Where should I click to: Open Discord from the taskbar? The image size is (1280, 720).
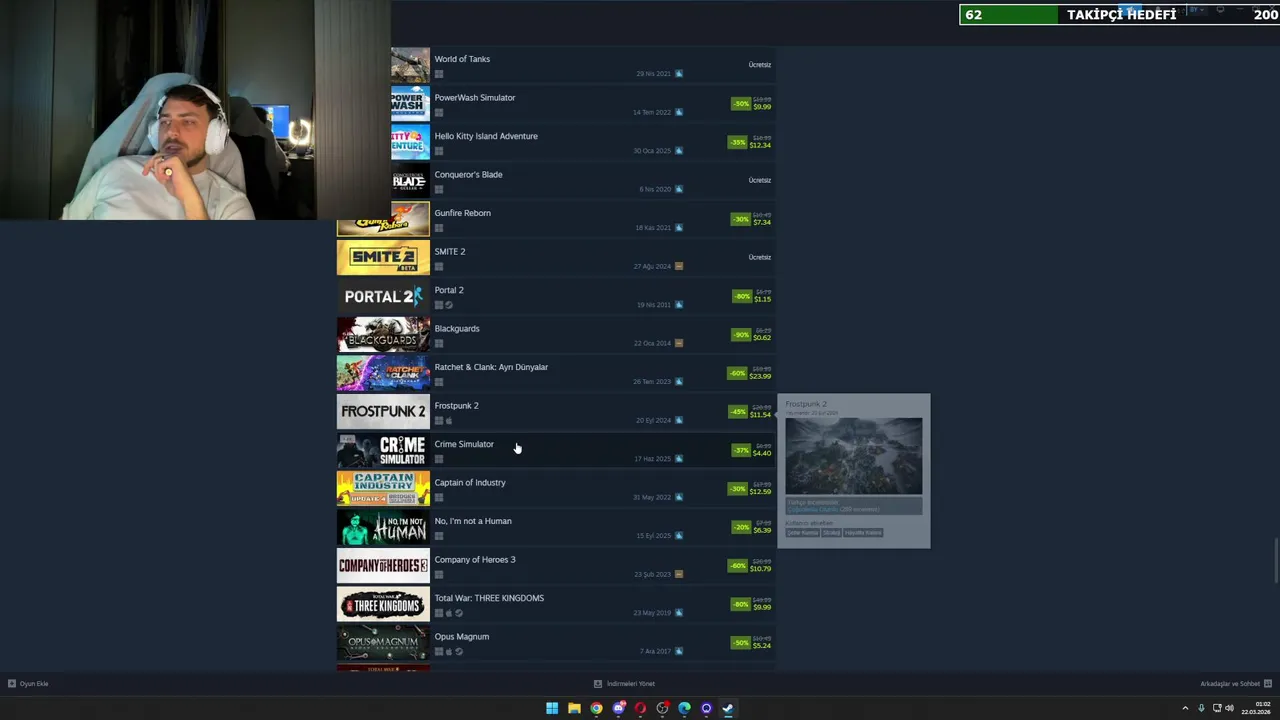[x=618, y=708]
